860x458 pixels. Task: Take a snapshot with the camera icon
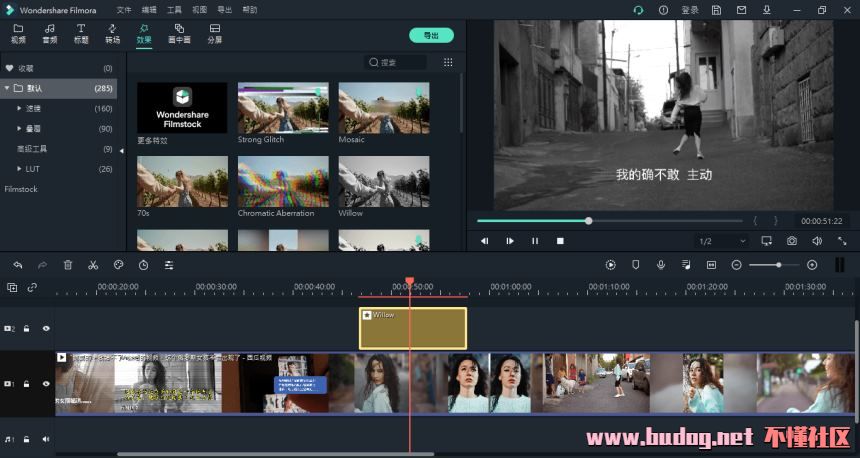tap(792, 241)
